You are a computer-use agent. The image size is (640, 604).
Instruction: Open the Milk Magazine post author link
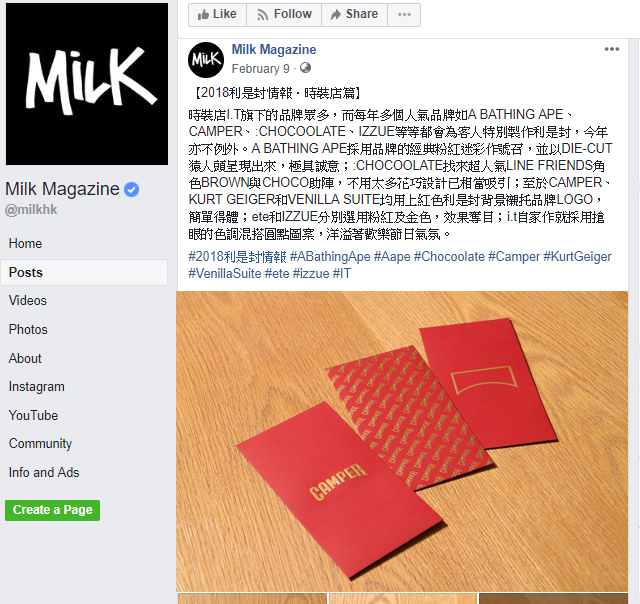tap(274, 50)
